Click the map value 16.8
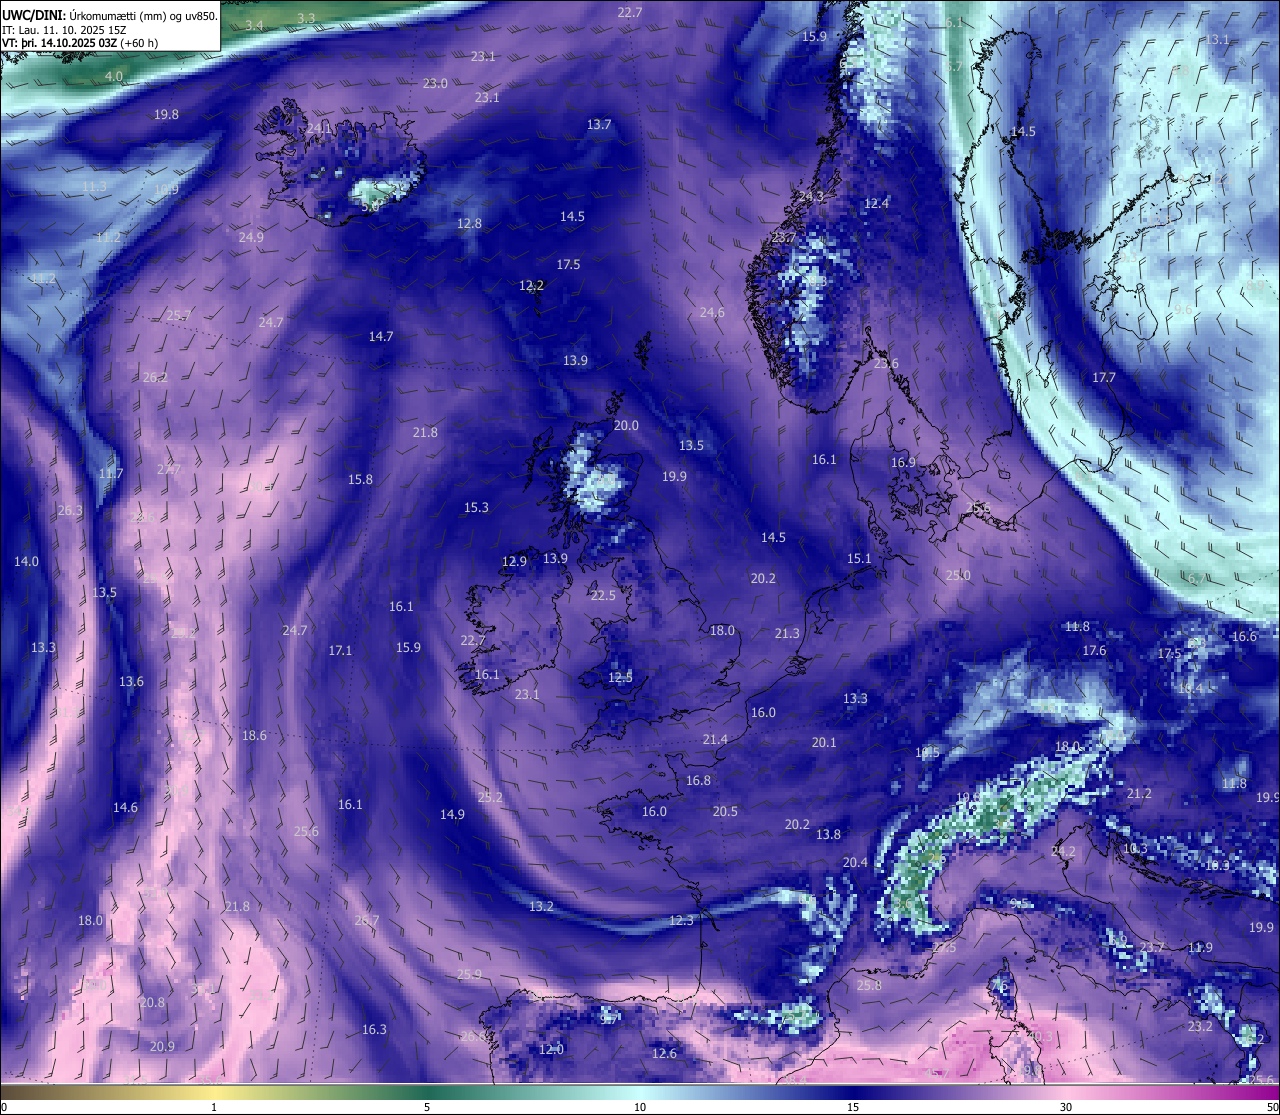 click(698, 780)
